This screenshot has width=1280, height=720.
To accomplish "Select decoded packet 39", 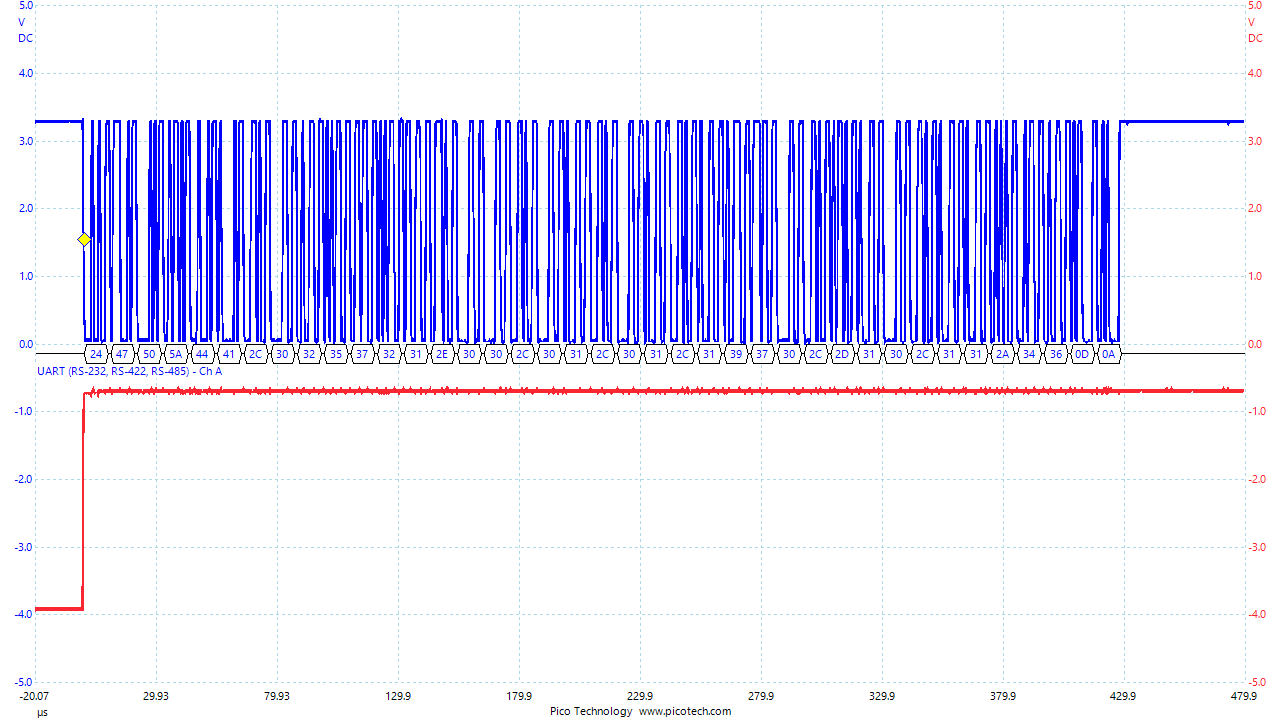I will click(736, 354).
